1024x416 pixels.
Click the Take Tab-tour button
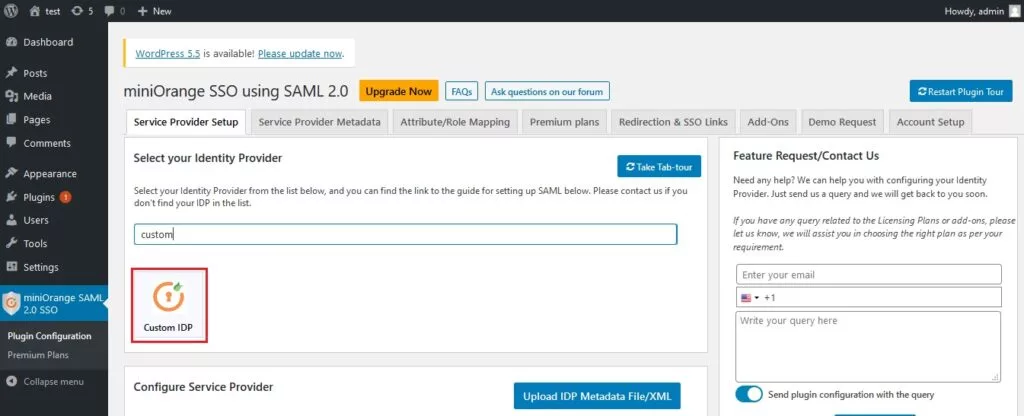tap(659, 167)
